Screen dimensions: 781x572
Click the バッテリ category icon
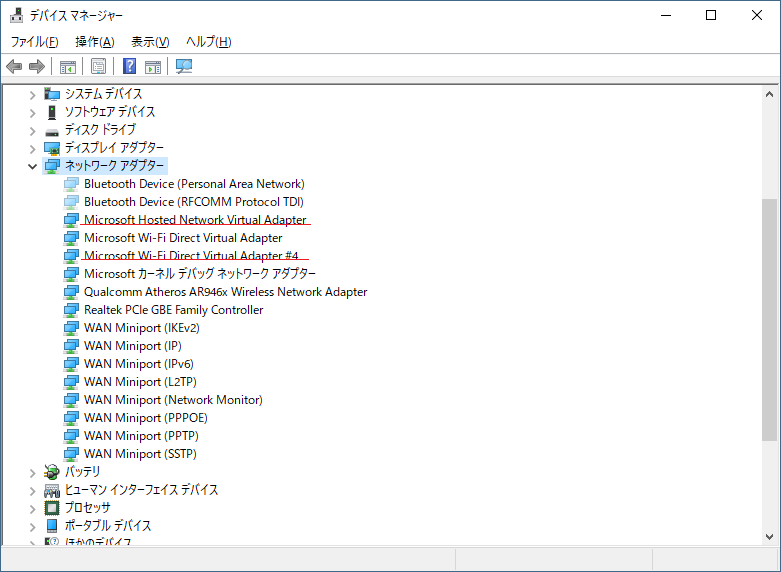(52, 471)
